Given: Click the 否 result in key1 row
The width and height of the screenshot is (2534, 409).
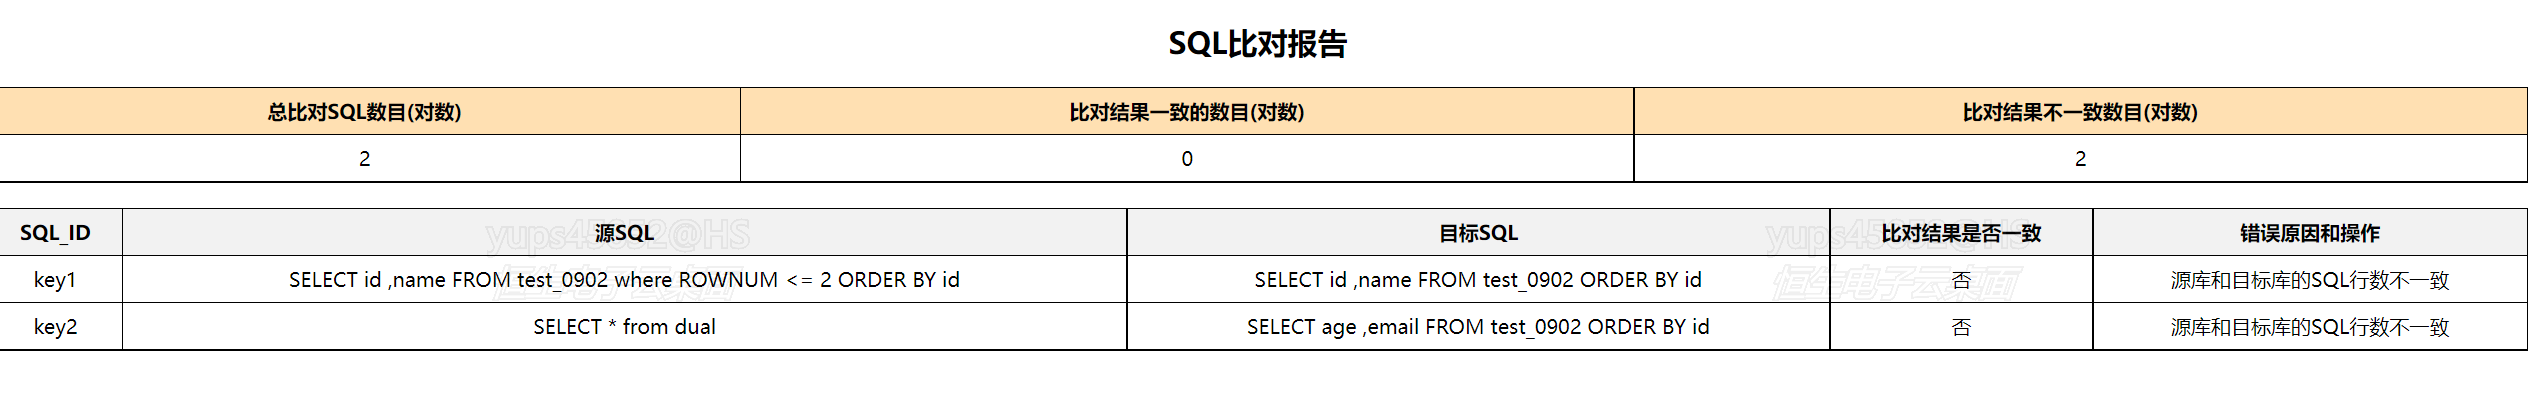Looking at the screenshot, I should [x=1961, y=280].
